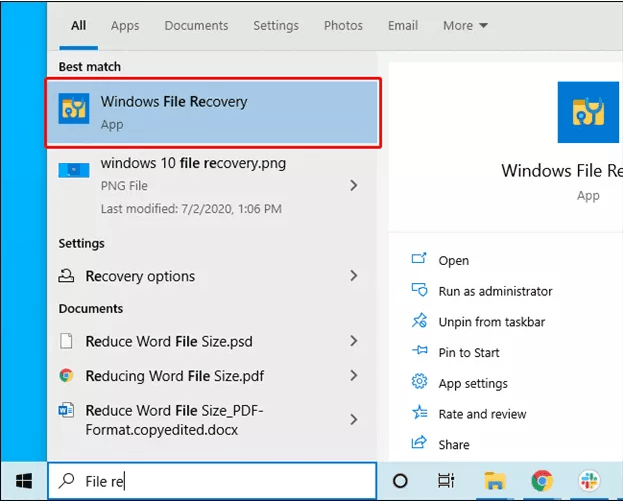Open Recovery options setting
The height and width of the screenshot is (503, 623).
click(212, 276)
